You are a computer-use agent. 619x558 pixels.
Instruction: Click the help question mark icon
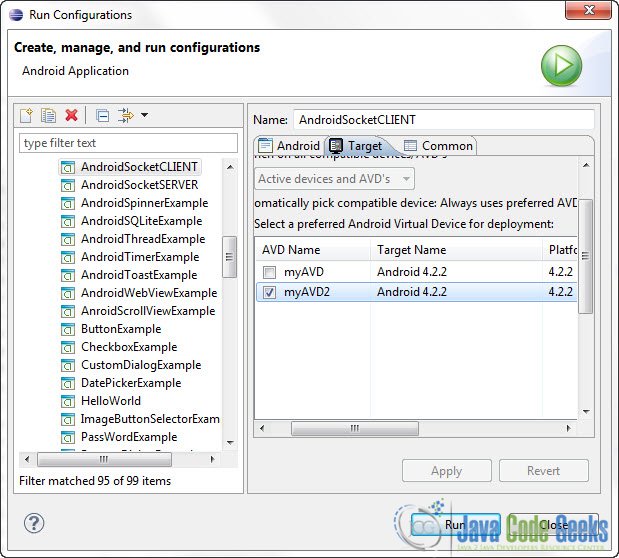(34, 523)
